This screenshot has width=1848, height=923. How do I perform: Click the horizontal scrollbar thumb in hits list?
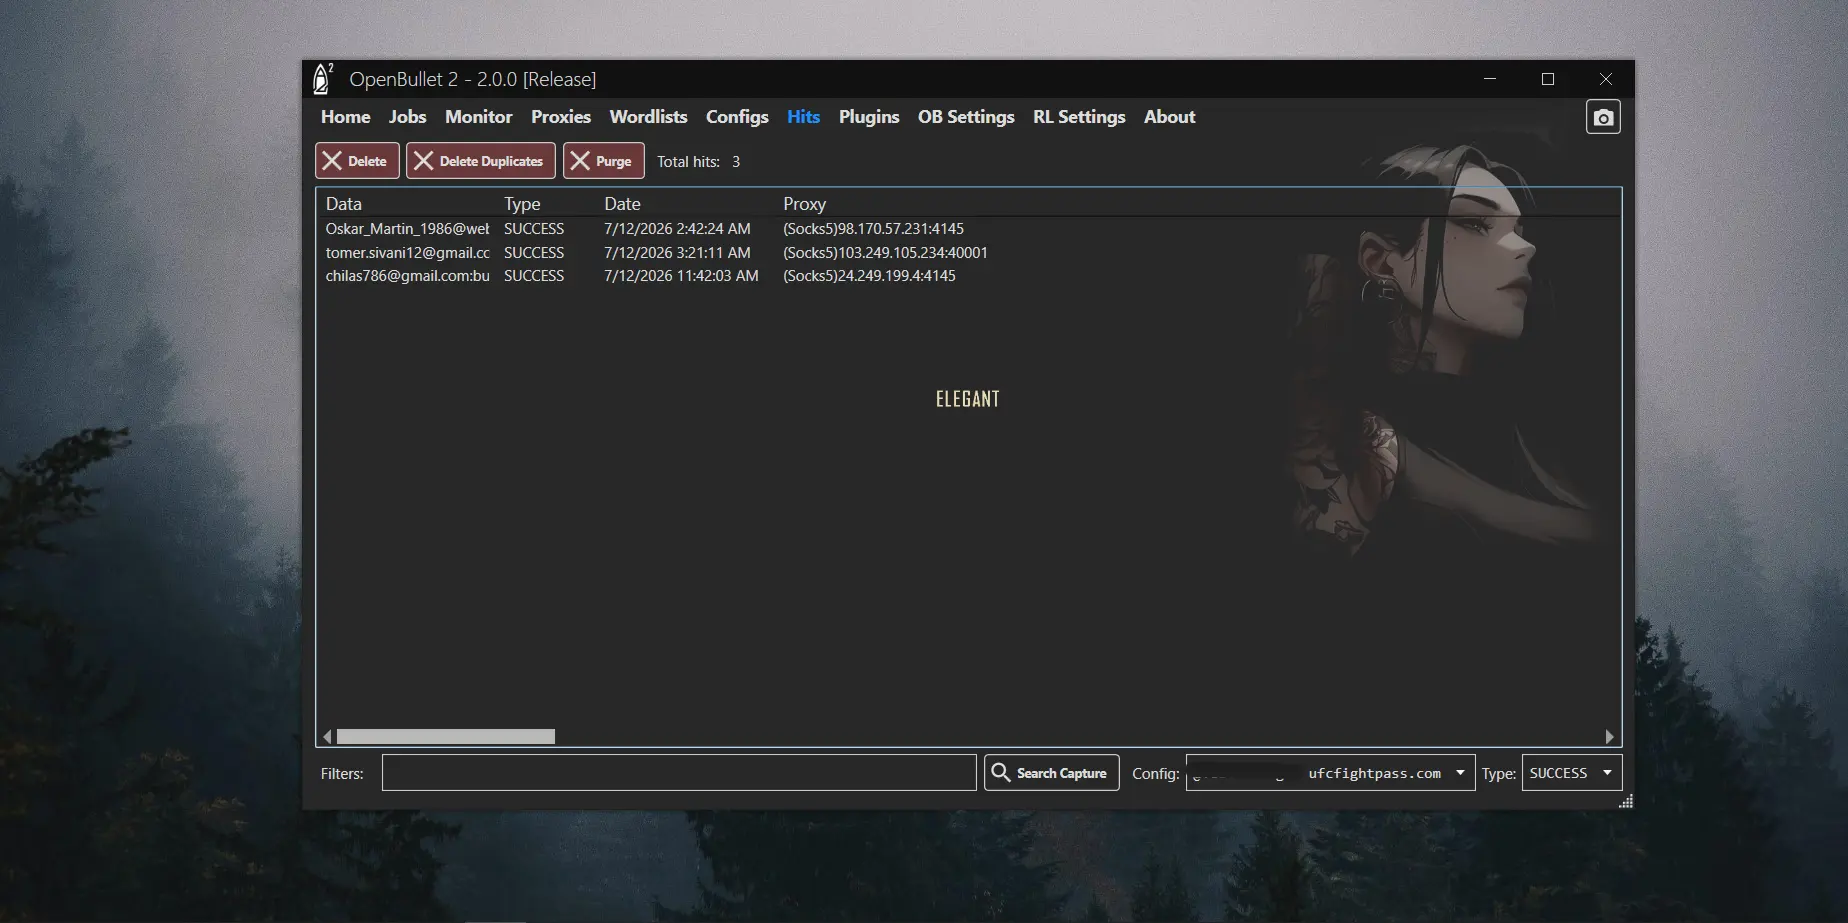point(446,736)
